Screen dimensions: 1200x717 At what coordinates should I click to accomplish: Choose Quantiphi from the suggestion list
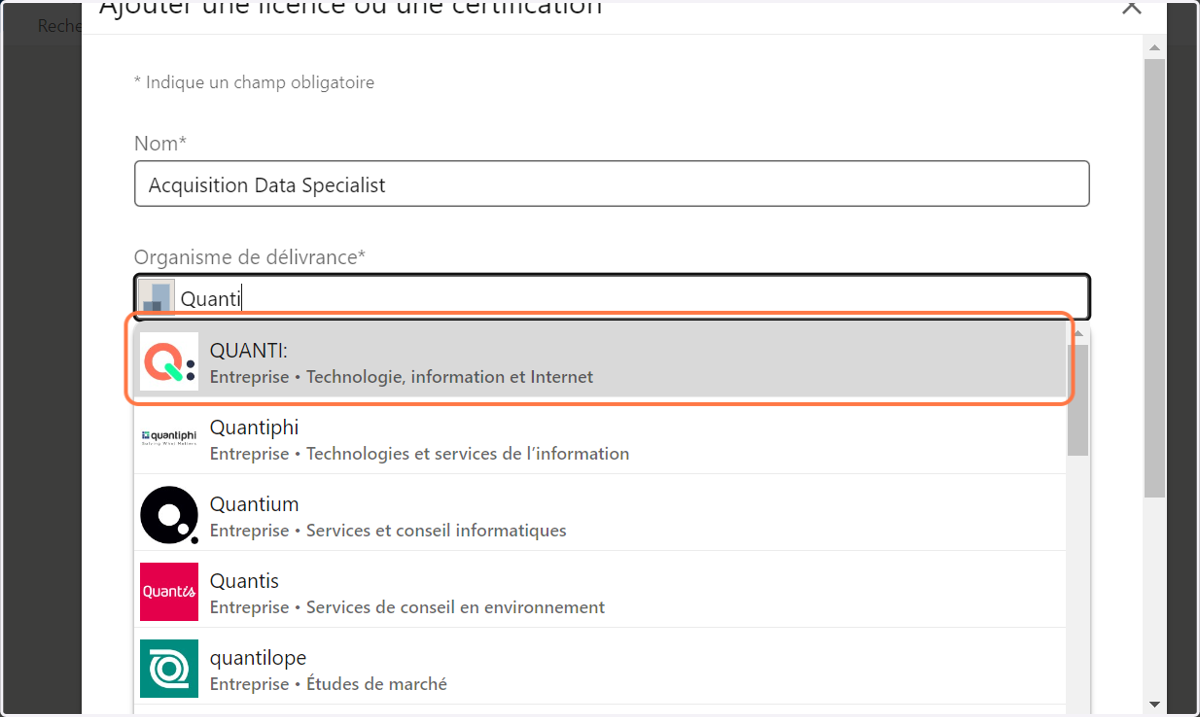(600, 436)
